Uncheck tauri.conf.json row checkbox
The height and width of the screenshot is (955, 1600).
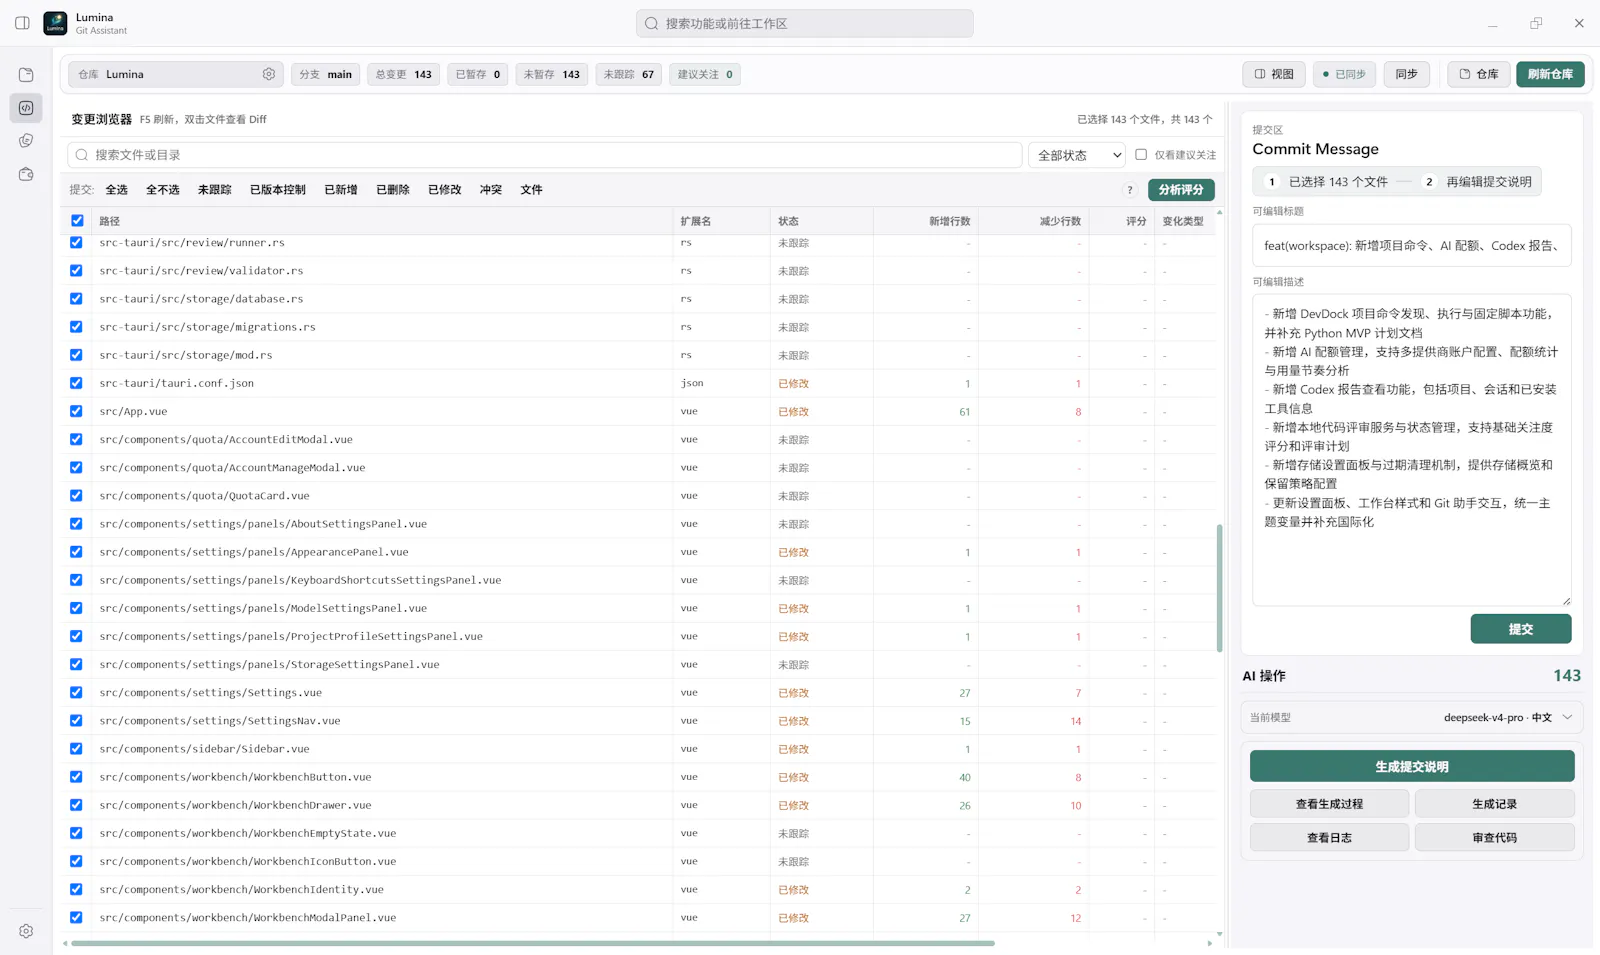coord(76,383)
